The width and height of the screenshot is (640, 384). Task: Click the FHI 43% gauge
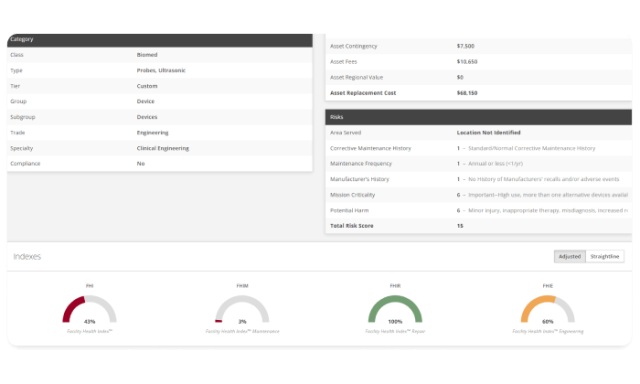(x=89, y=310)
